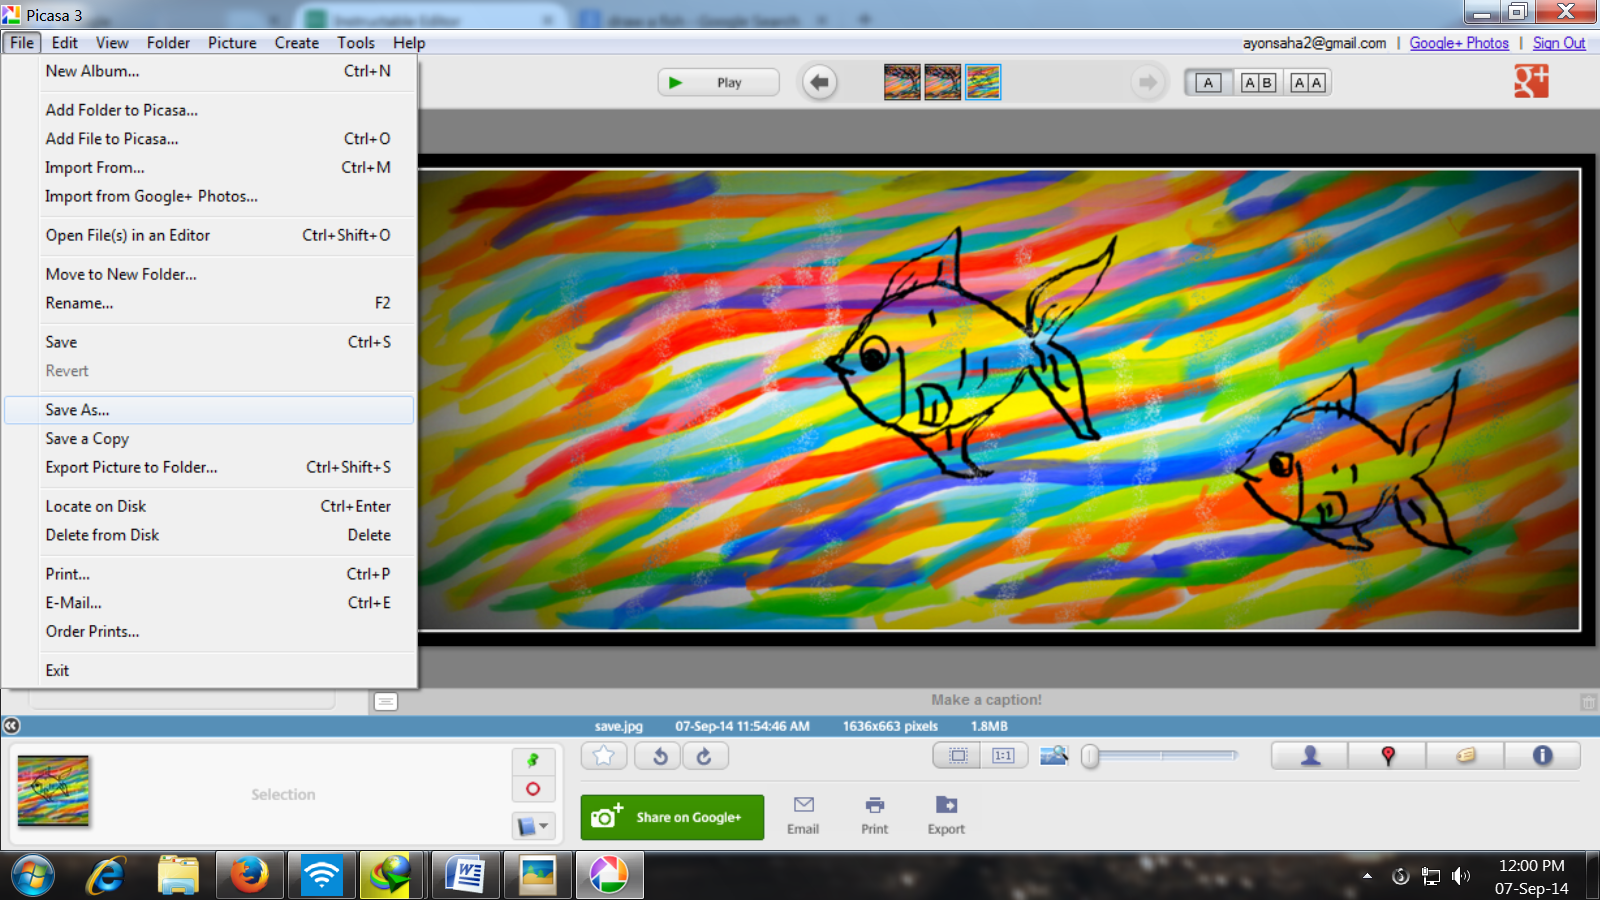Open the Google+ Photos link
The width and height of the screenshot is (1600, 900).
[1459, 43]
